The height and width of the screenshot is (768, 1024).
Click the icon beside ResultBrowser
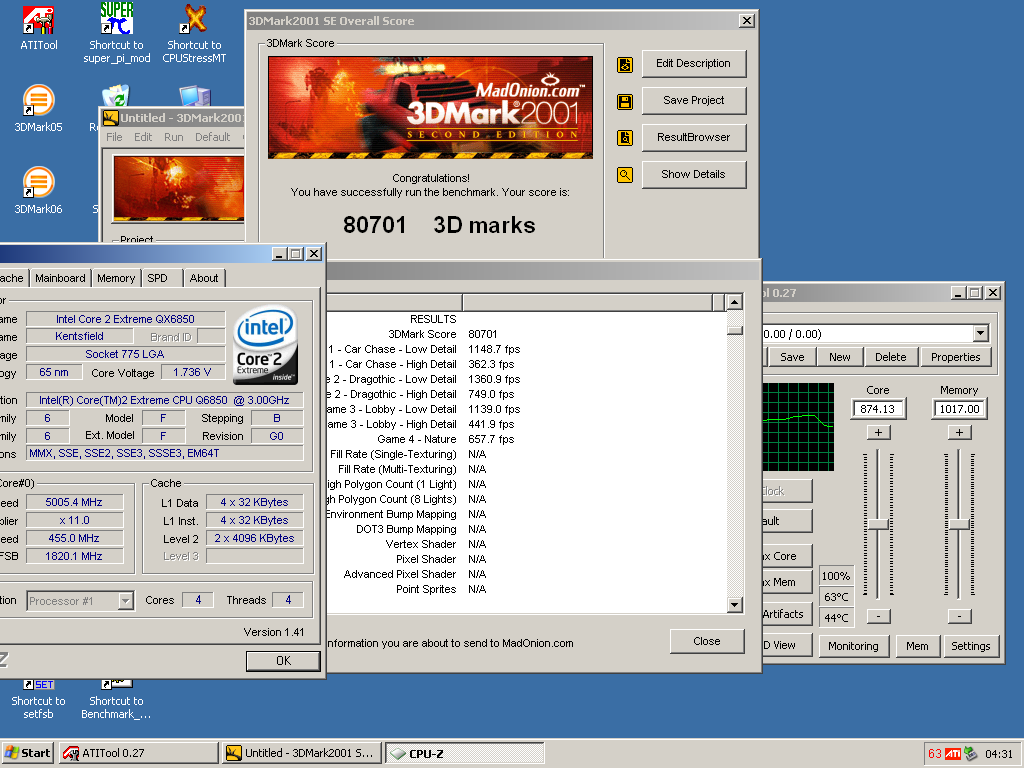coord(625,138)
